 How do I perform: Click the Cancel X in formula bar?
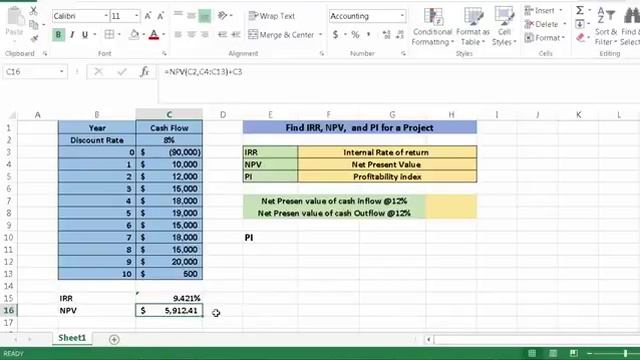point(98,72)
